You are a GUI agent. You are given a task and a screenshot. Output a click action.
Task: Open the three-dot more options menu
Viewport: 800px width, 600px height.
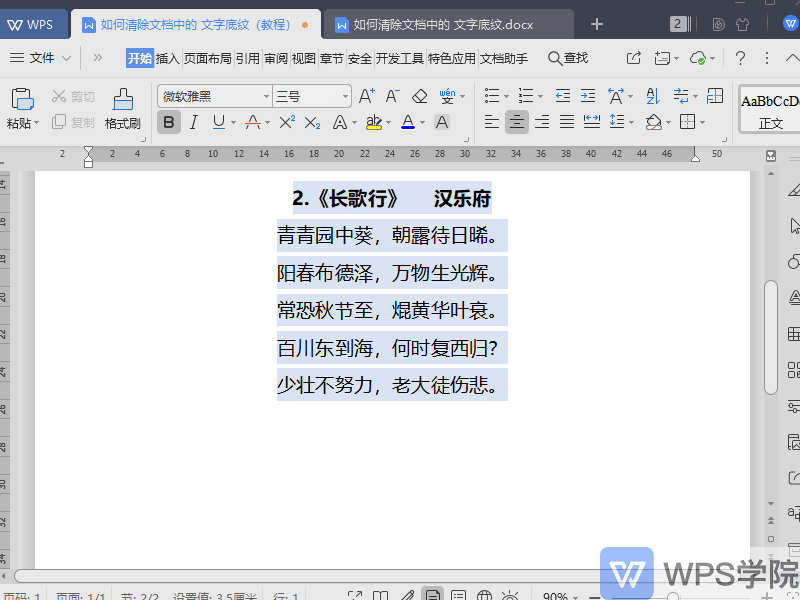(x=766, y=58)
